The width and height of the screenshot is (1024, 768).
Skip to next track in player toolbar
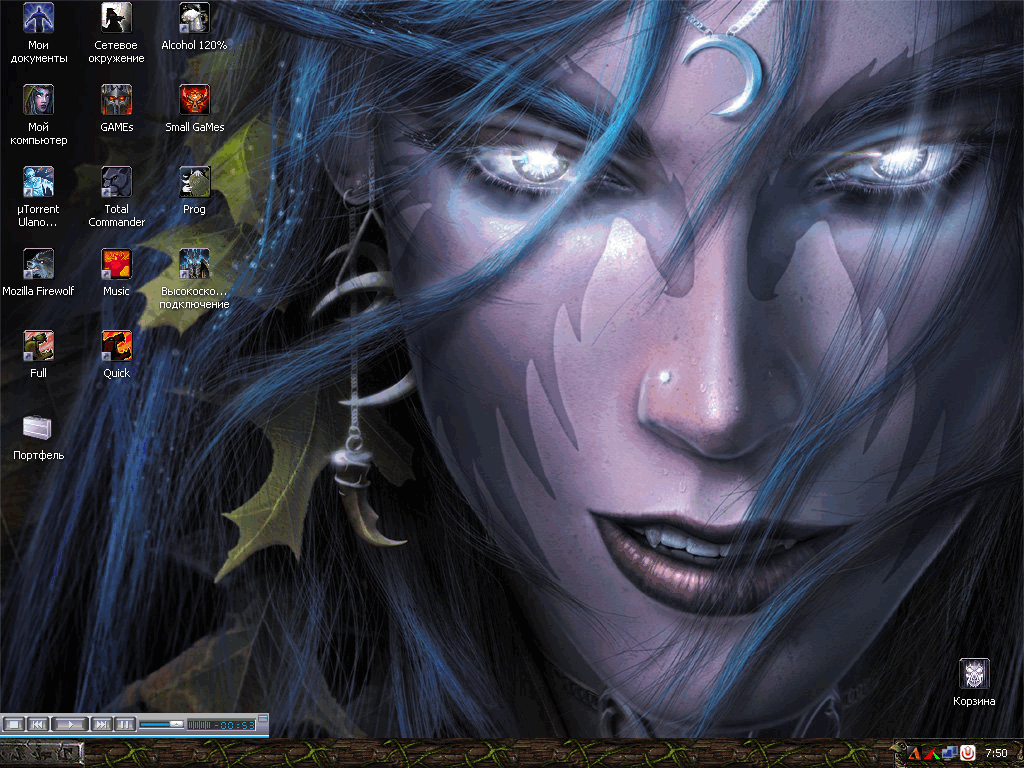tap(102, 724)
